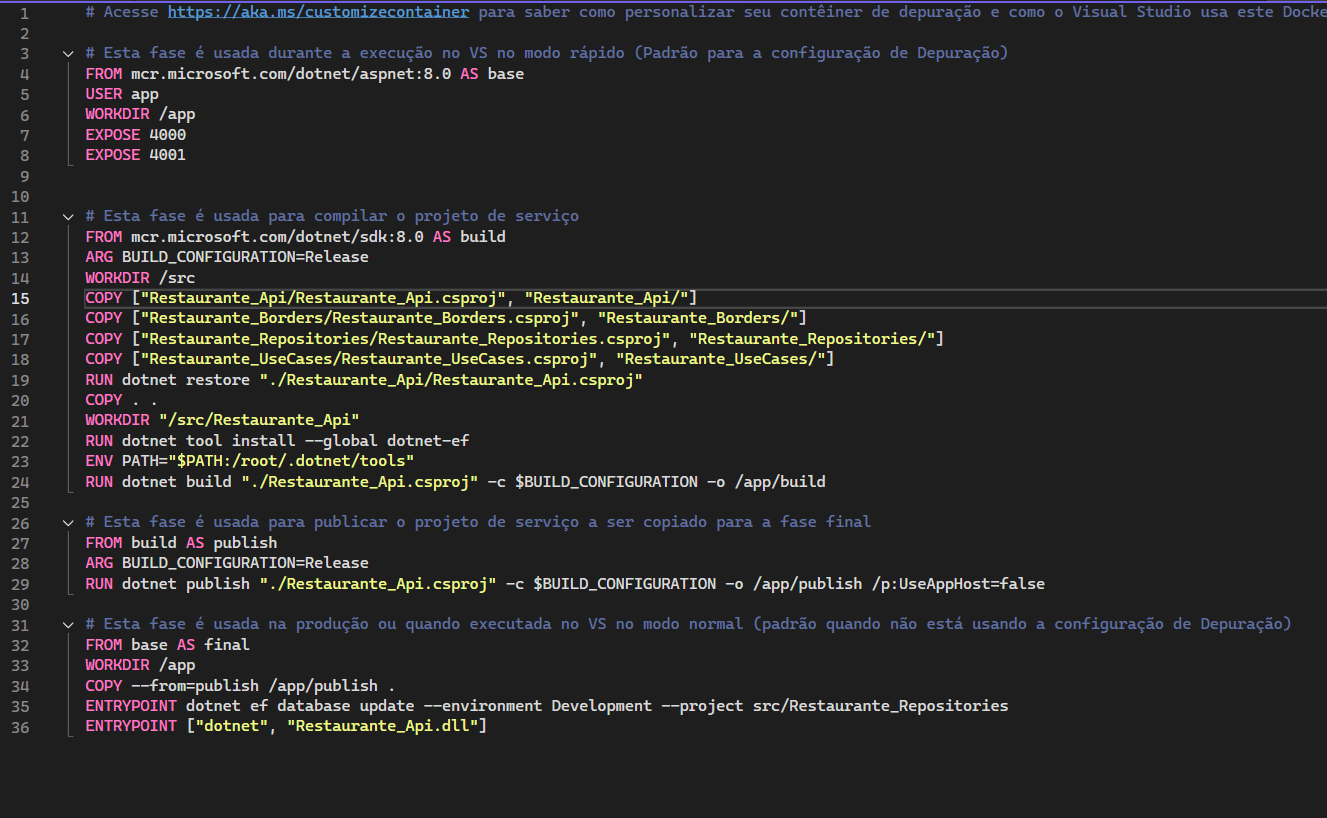Click 'ARG BUILD_CONFIGURATION=Release' on line 13
This screenshot has height=818, width=1327.
227,257
